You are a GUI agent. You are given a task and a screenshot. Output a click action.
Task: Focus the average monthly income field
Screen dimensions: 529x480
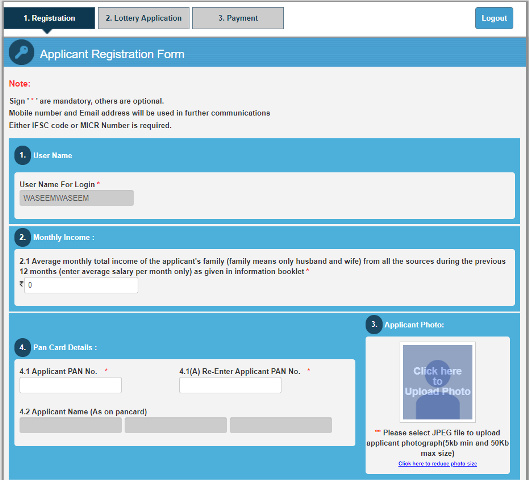[81, 285]
